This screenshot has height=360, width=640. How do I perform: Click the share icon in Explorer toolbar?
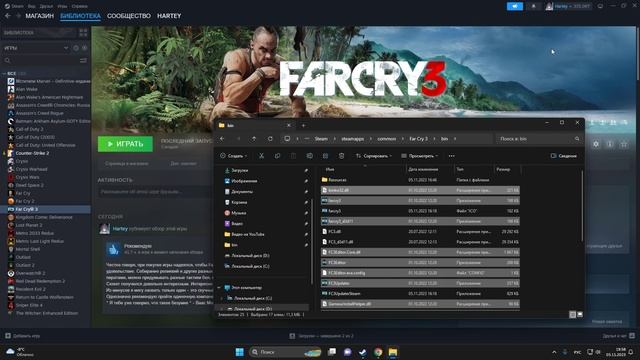(x=325, y=156)
